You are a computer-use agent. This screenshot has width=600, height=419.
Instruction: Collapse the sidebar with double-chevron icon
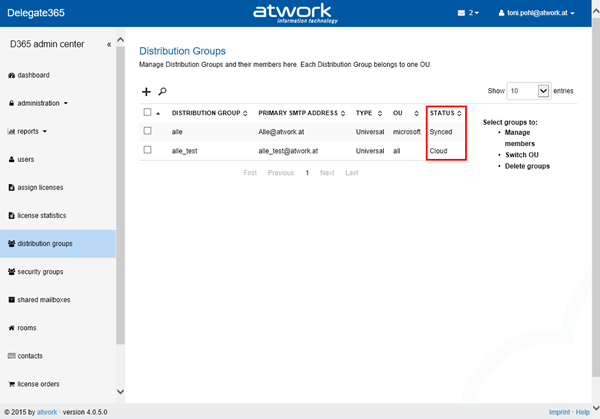(109, 44)
